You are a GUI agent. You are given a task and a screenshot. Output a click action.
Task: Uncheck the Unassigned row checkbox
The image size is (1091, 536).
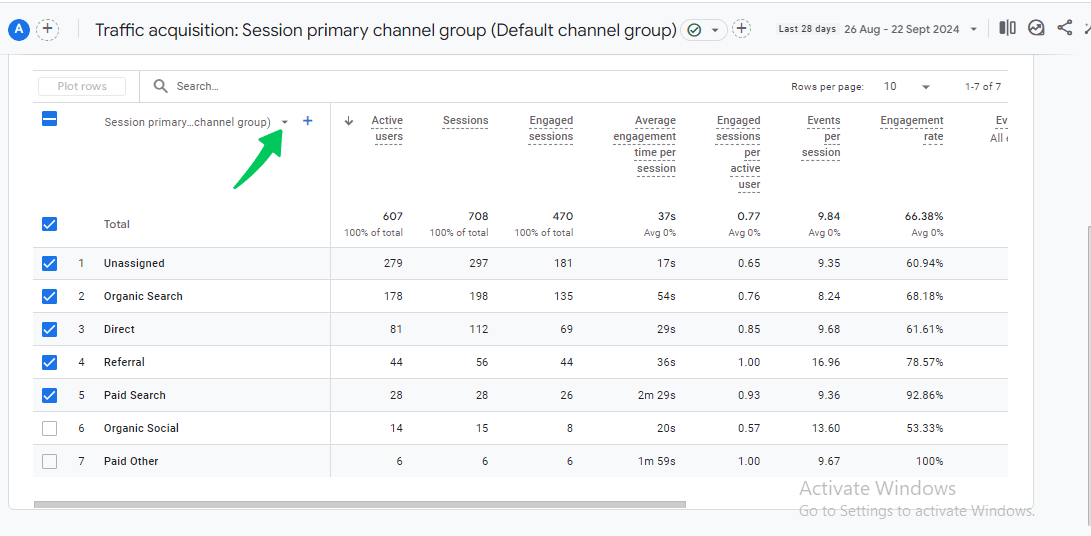click(x=49, y=264)
